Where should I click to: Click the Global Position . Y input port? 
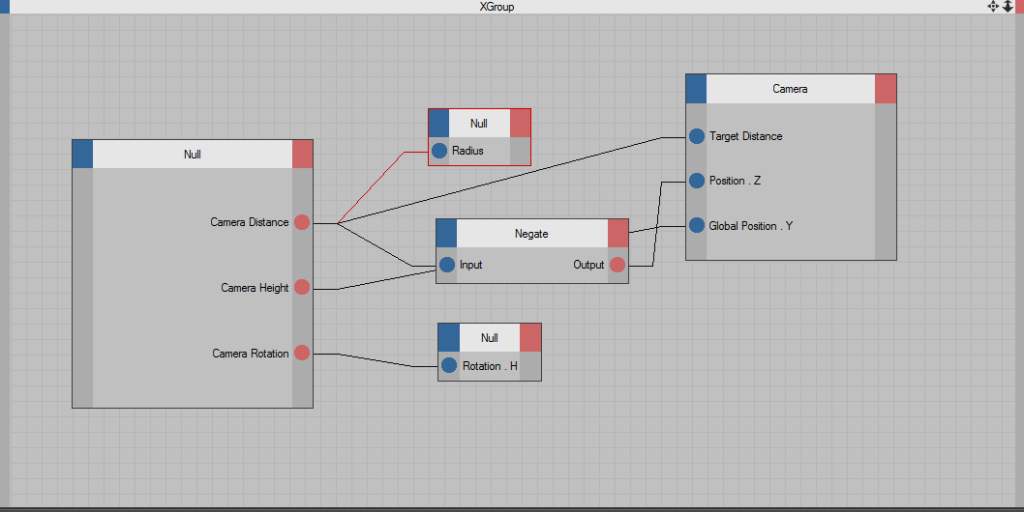tap(696, 226)
